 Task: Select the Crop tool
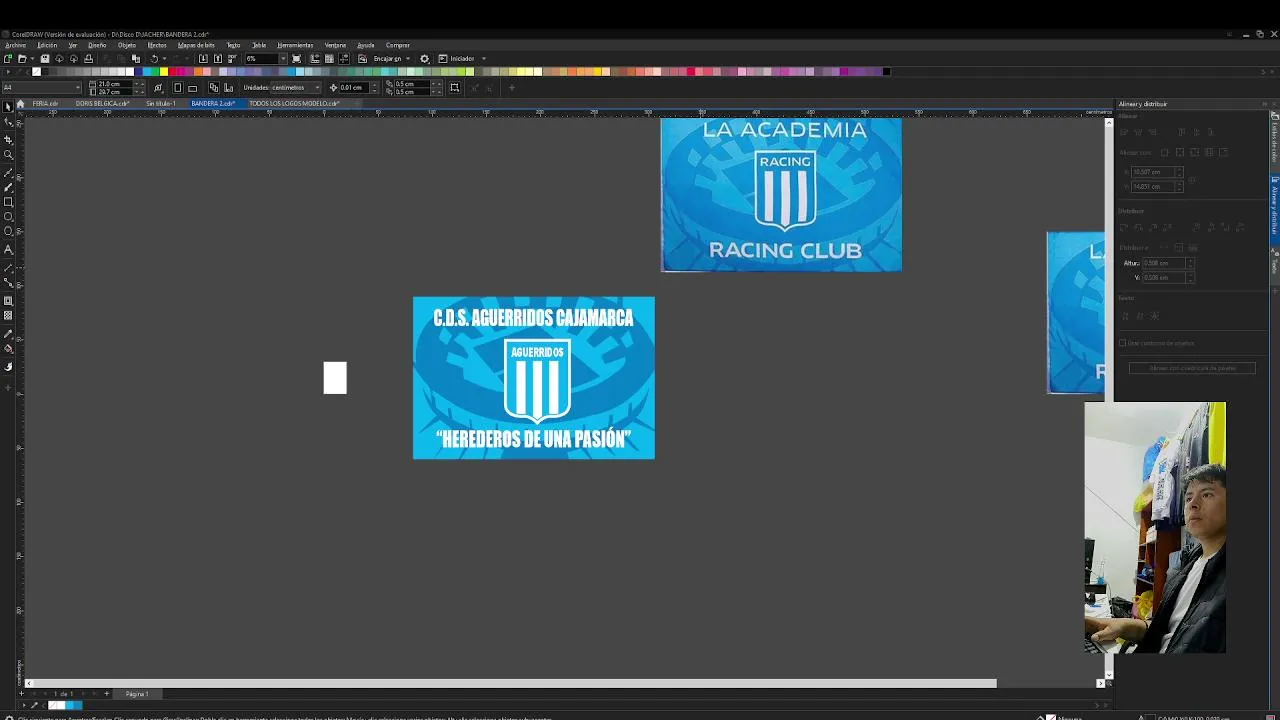[8, 139]
